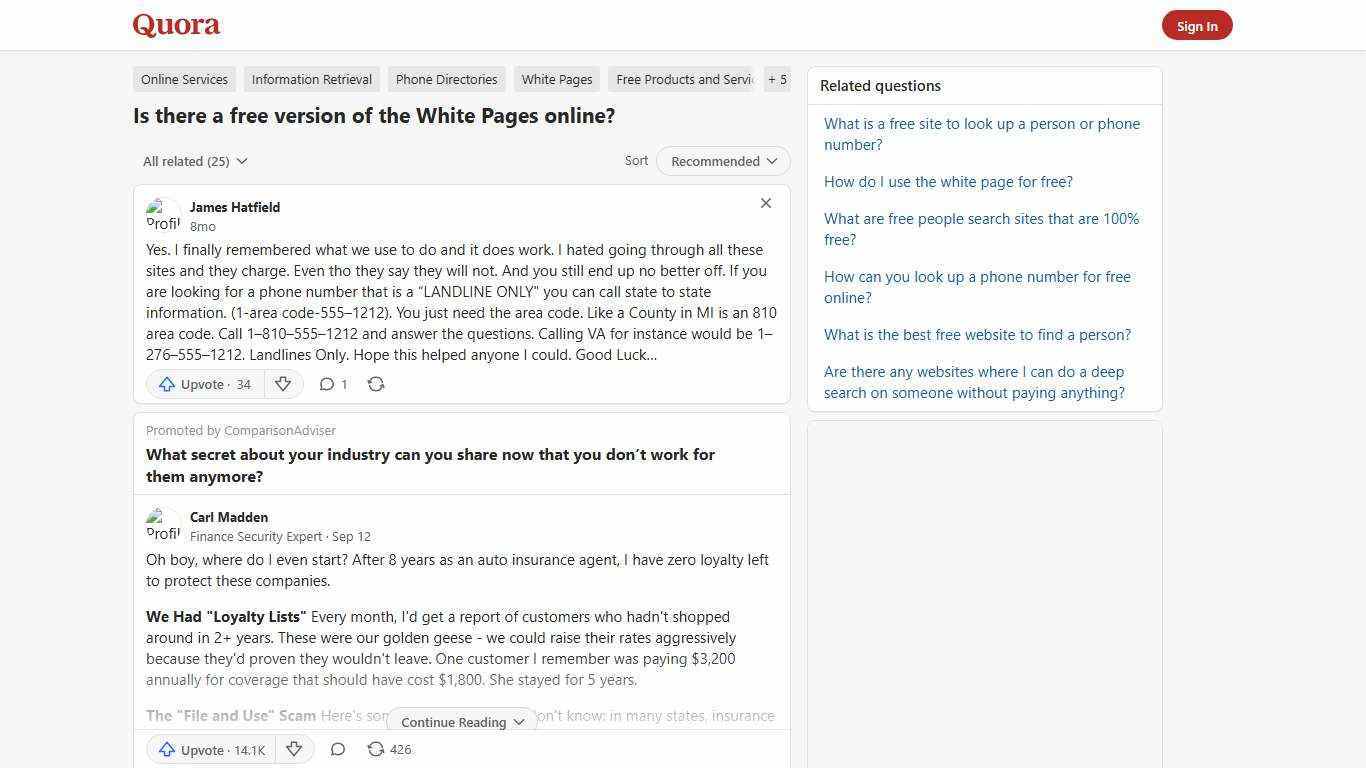Expand the All related (25) filter
The image size is (1366, 768).
coord(195,161)
